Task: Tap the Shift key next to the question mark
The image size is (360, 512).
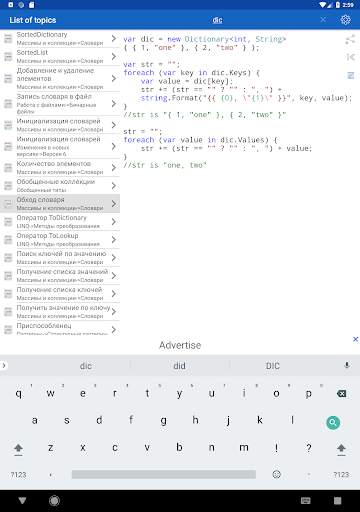Action: (x=341, y=448)
